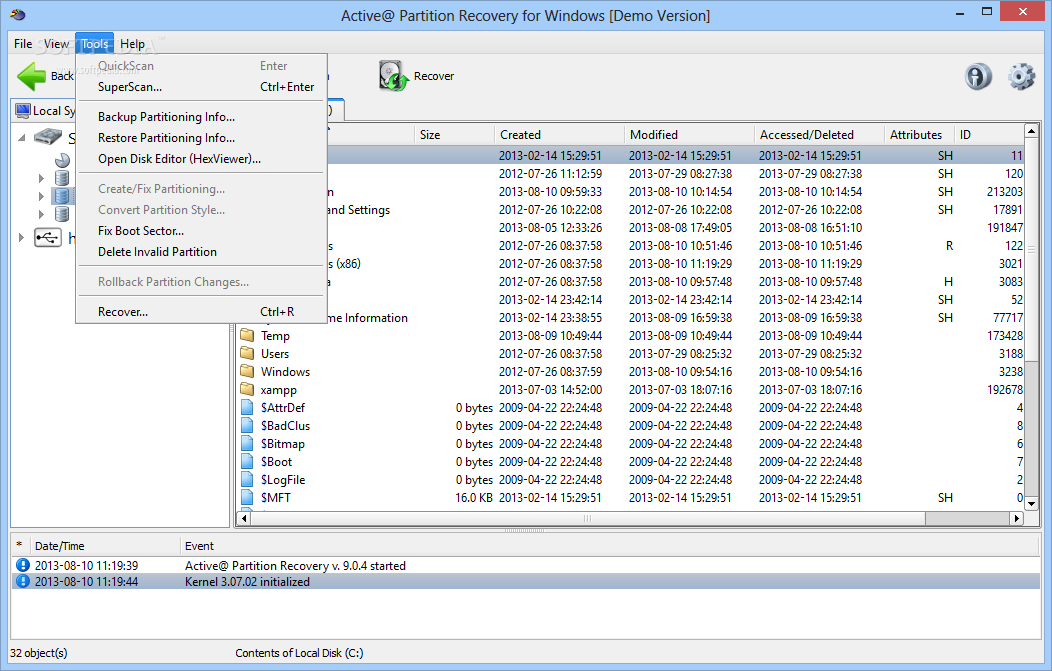Select the unallocated pie-chart icon in tree
The height and width of the screenshot is (671, 1052).
point(62,160)
